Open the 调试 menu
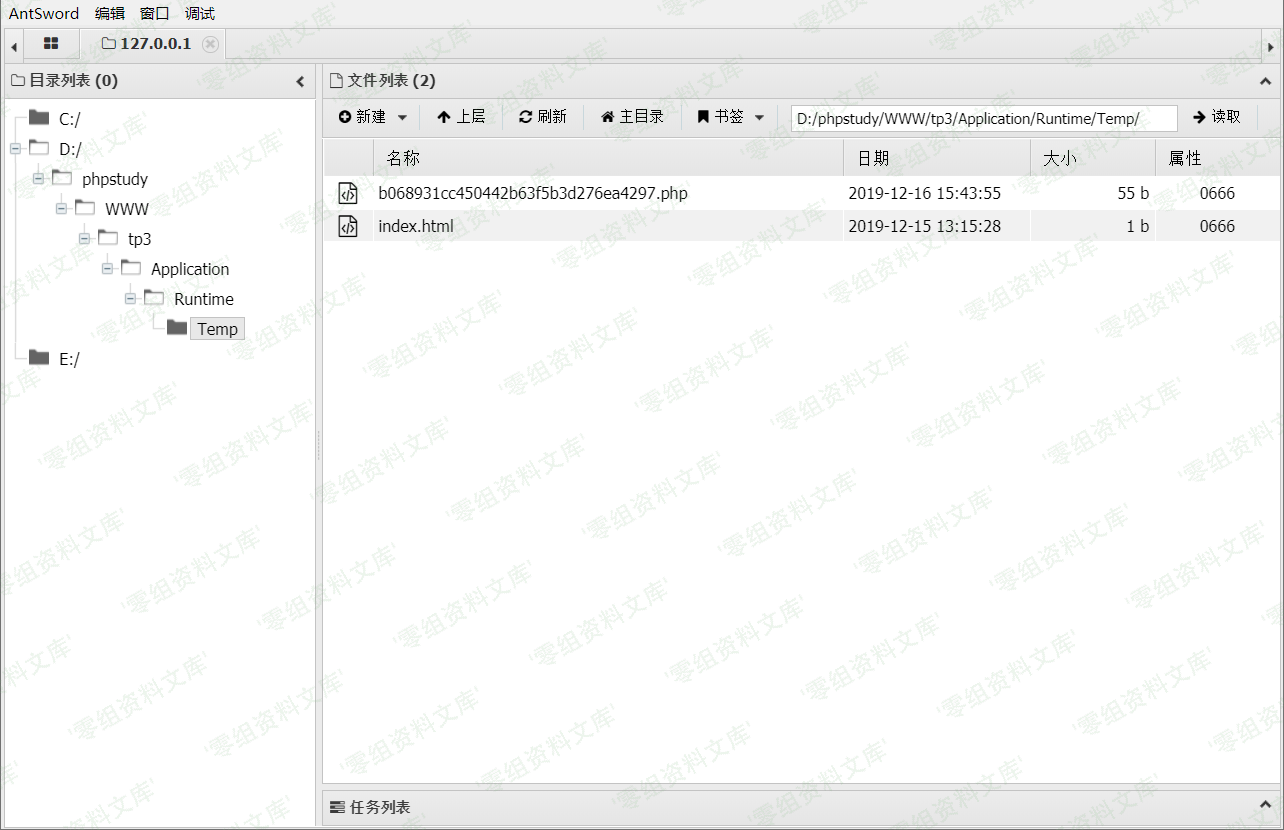Viewport: 1284px width, 830px height. (x=200, y=14)
